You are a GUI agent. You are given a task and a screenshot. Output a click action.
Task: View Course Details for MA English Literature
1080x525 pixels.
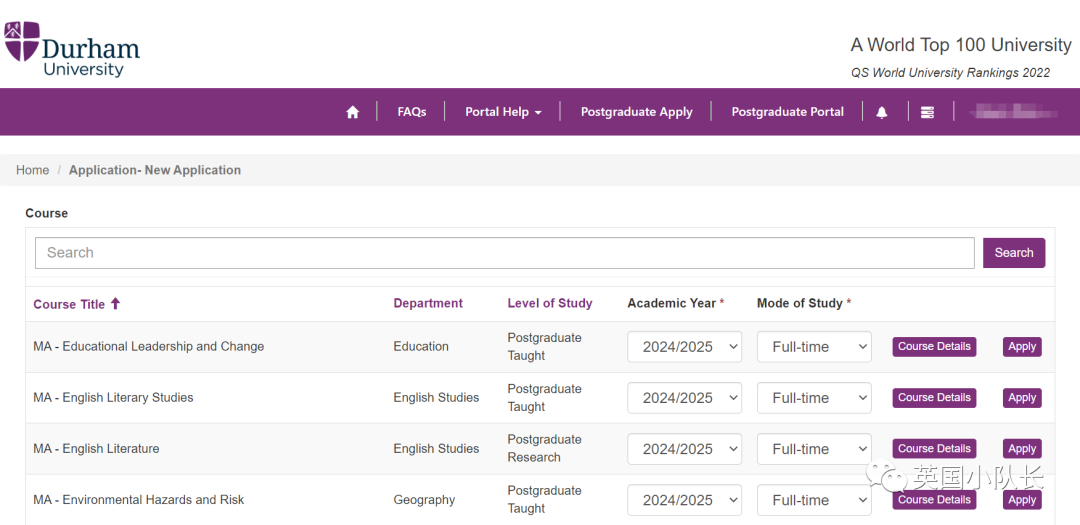click(x=934, y=449)
